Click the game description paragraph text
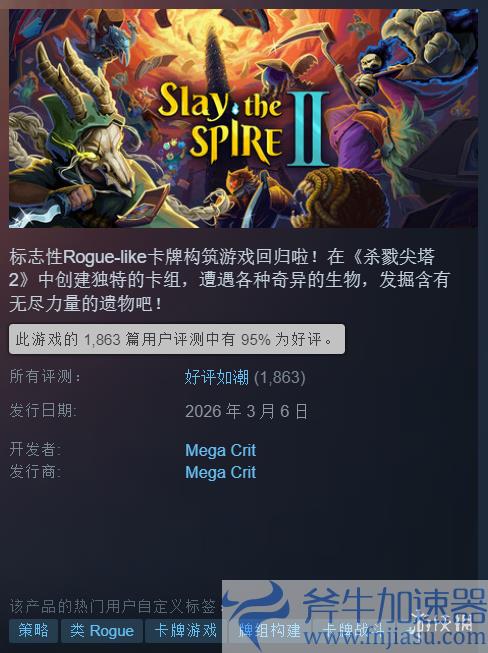Screen dimensions: 488x653 pyautogui.click(x=229, y=280)
